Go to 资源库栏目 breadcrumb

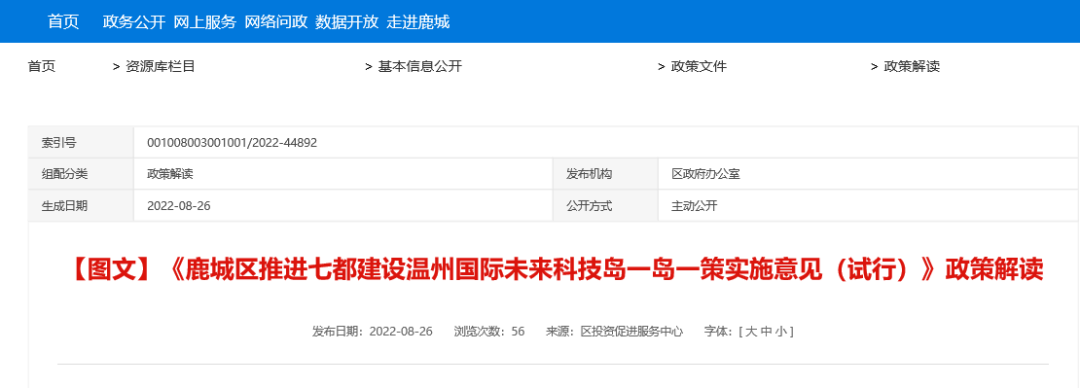tap(160, 67)
